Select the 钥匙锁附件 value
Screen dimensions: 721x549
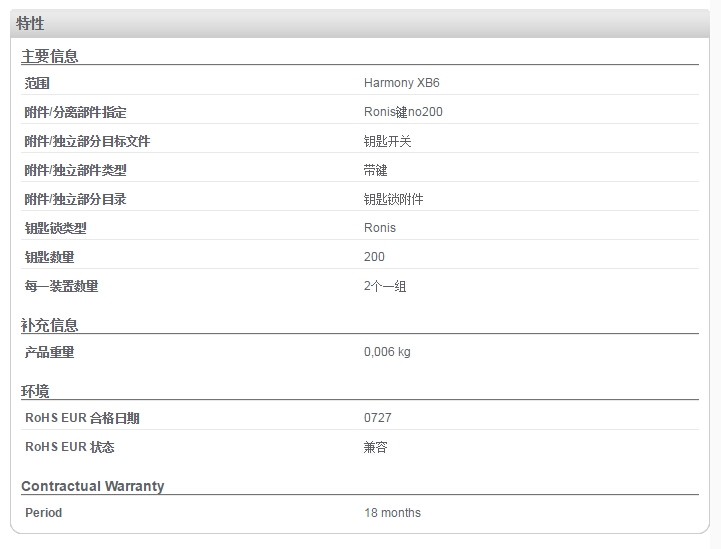click(x=393, y=199)
